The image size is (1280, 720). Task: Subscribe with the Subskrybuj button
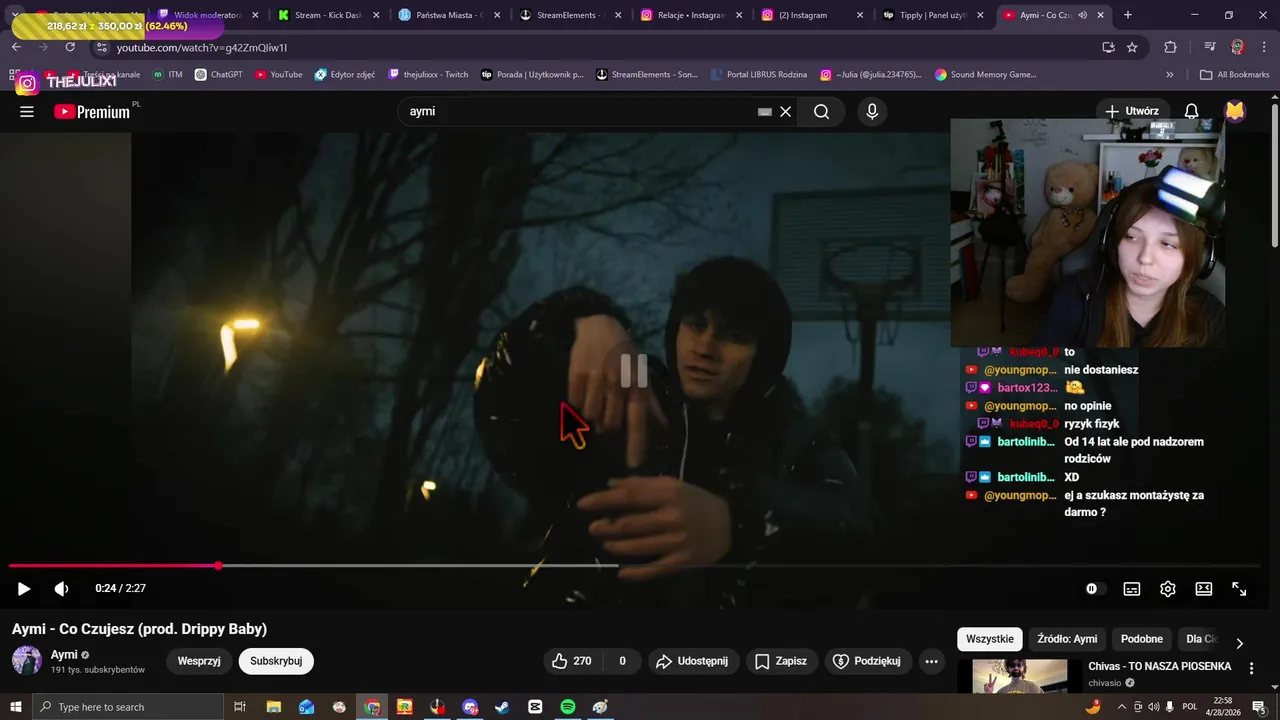pyautogui.click(x=276, y=661)
